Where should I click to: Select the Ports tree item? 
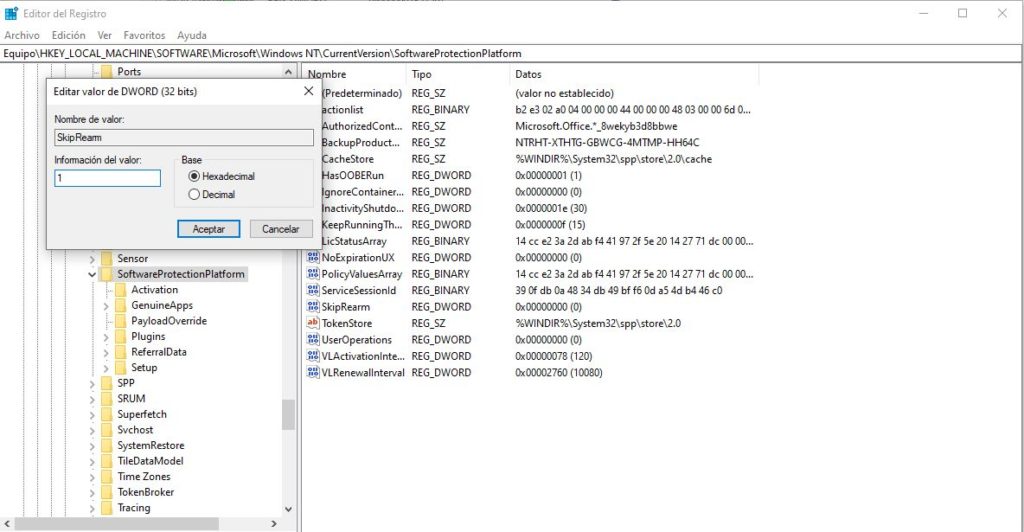[129, 72]
